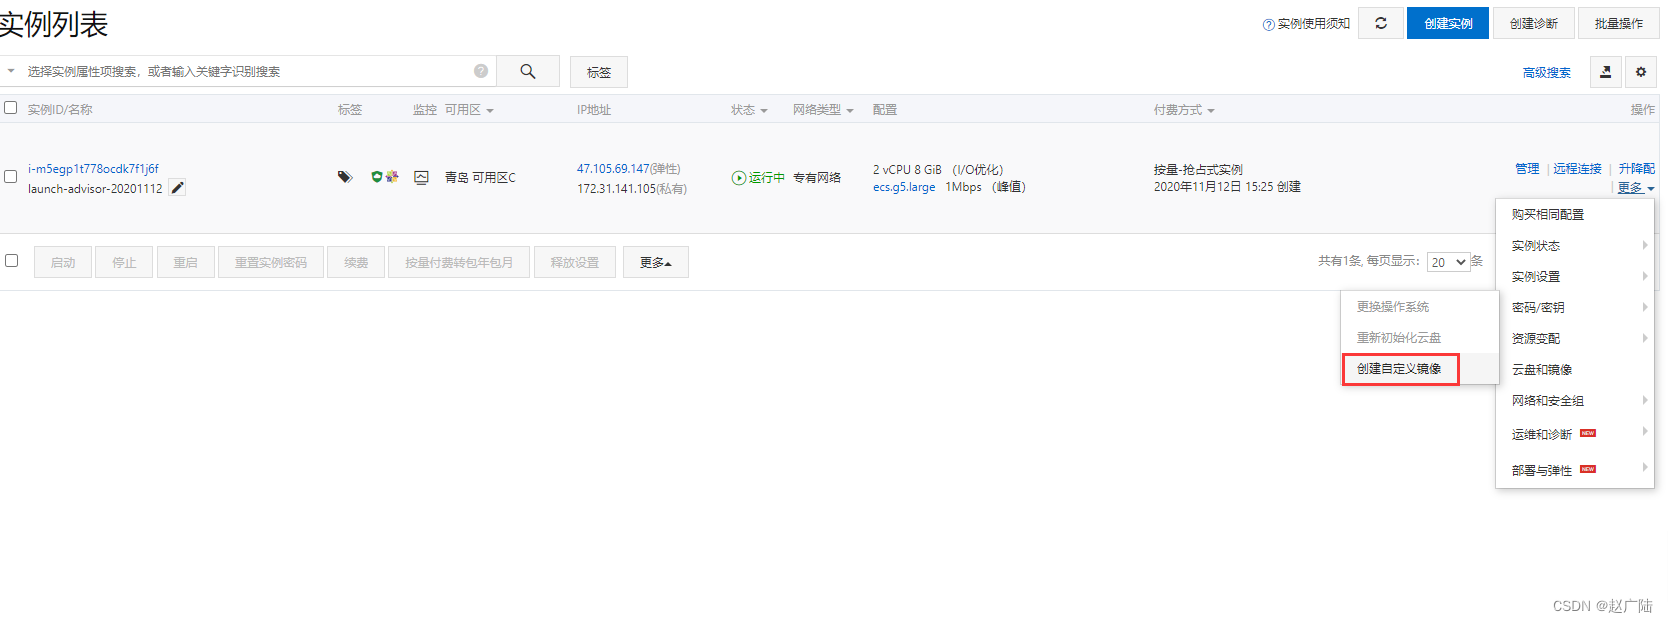Expand the 密码/密钥 submenu
The width and height of the screenshot is (1668, 623).
(1575, 307)
